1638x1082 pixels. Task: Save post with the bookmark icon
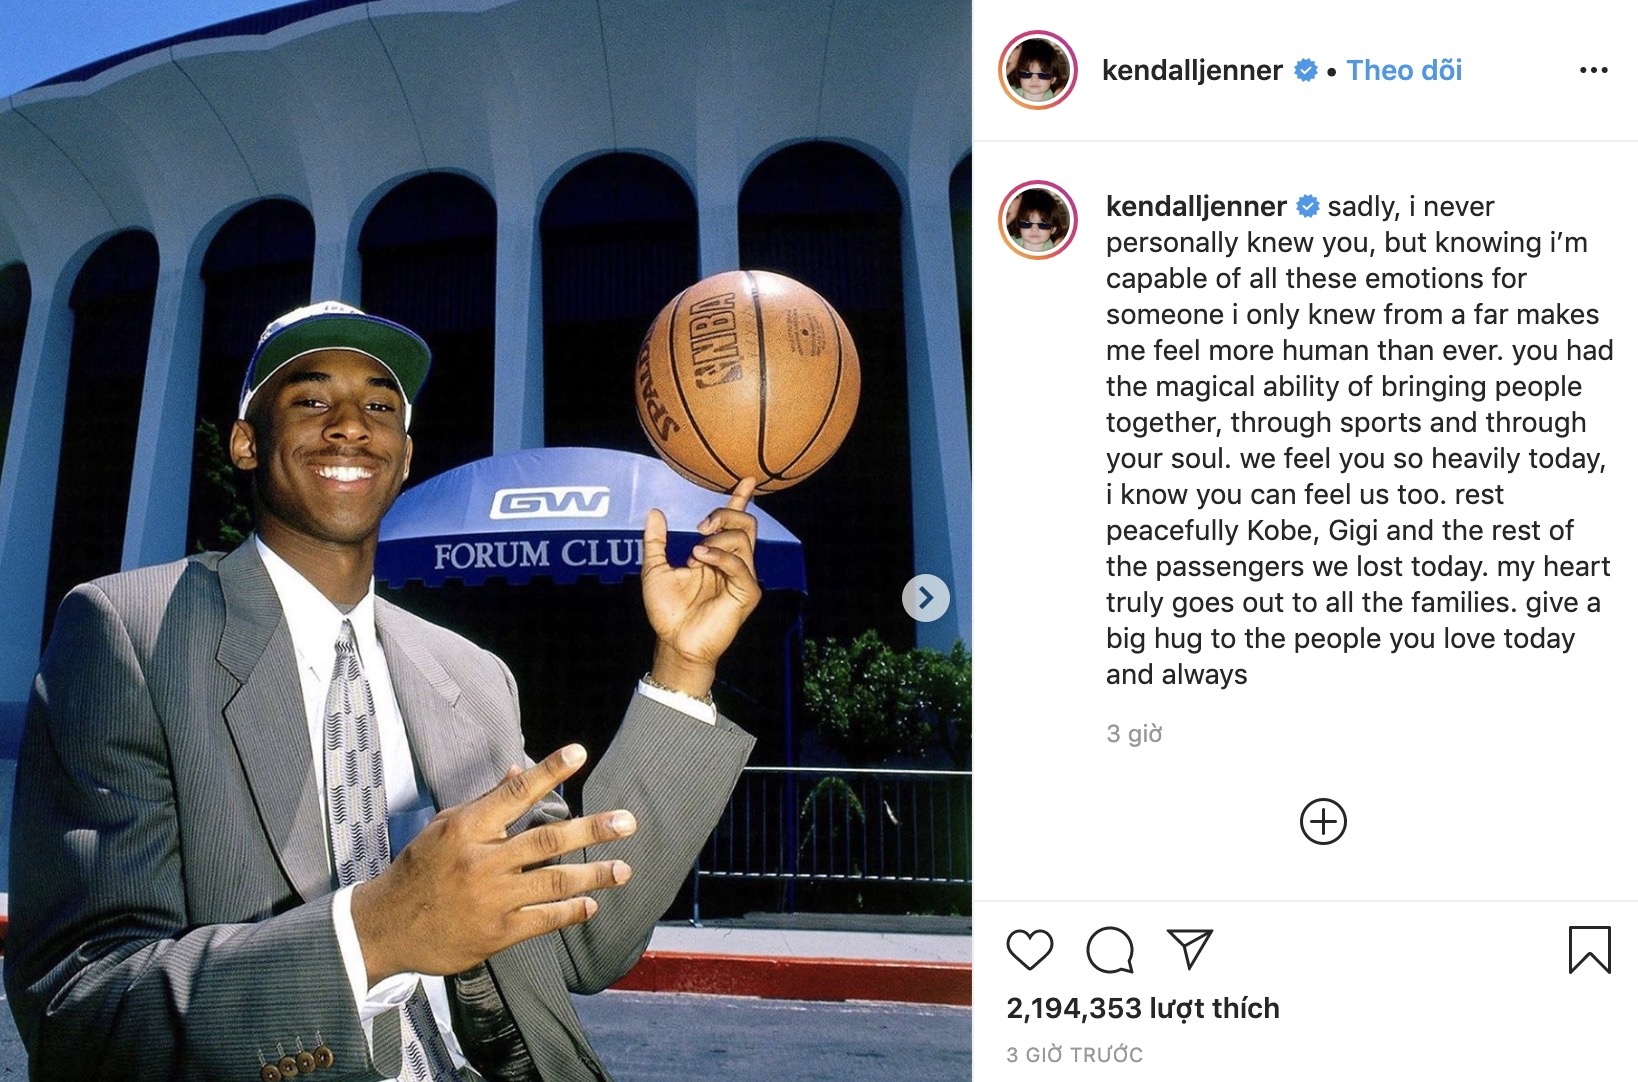point(1589,950)
